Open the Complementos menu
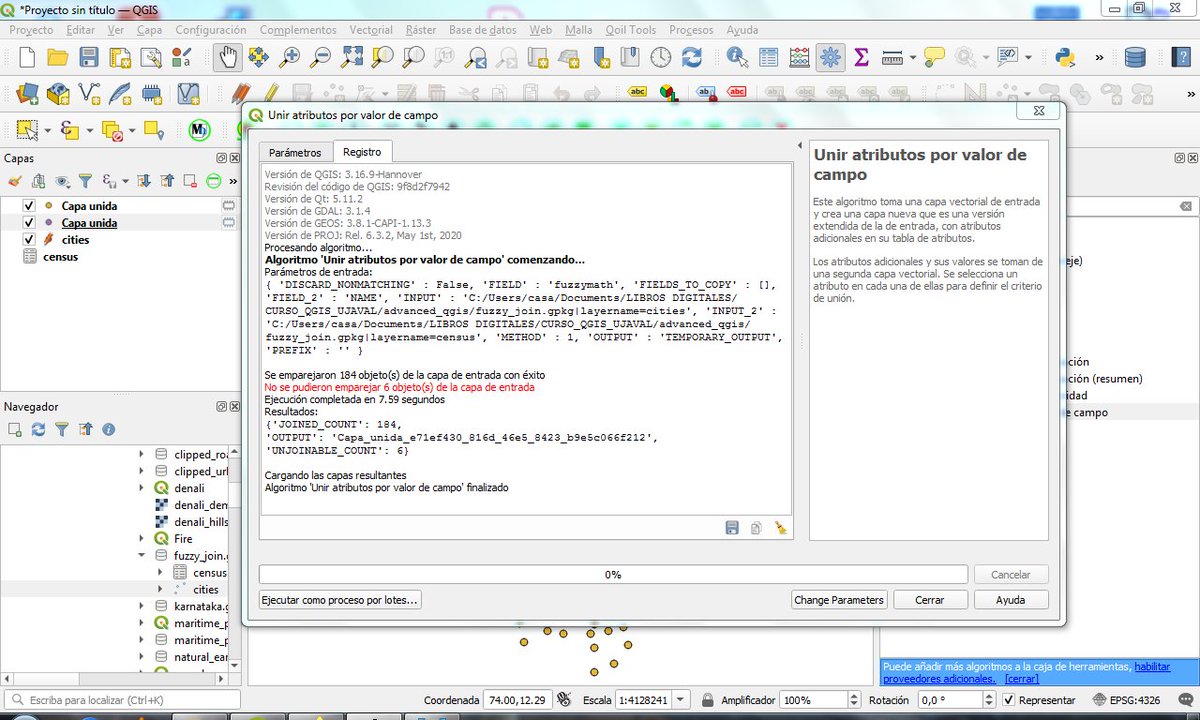Screen dimensions: 1200x720 pos(298,30)
